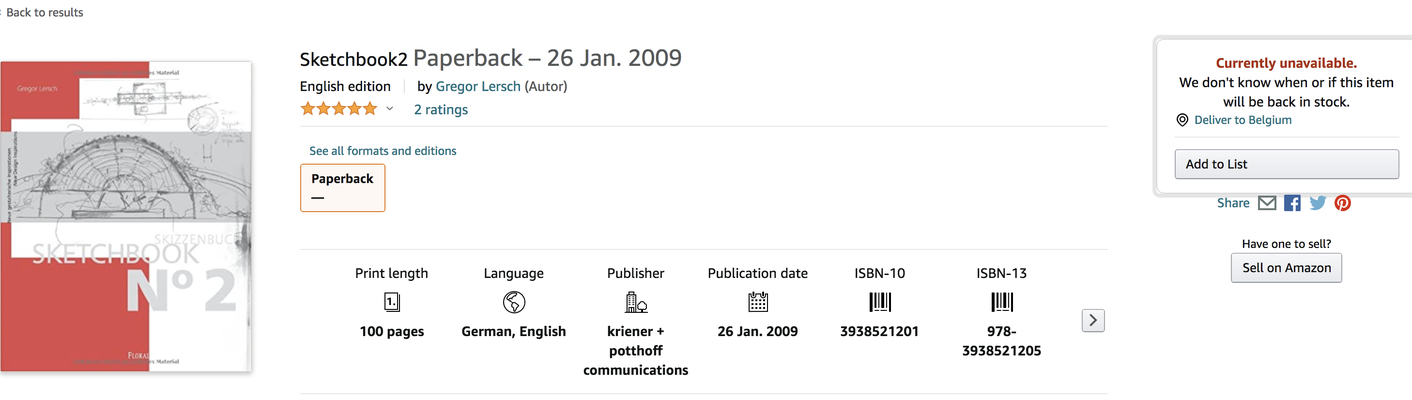The width and height of the screenshot is (1412, 400).
Task: Open See all formats and editions
Action: click(x=383, y=151)
